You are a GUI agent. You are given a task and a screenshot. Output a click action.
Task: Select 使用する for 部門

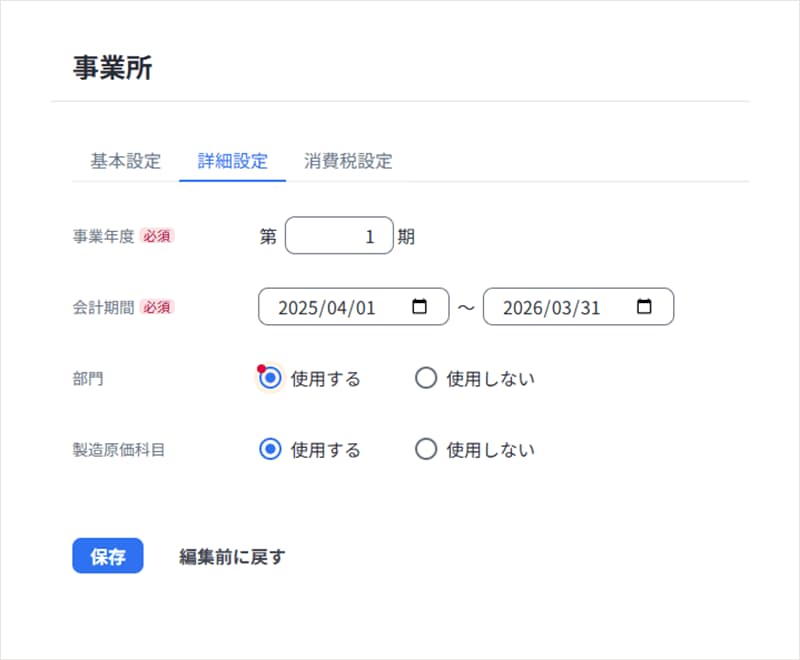click(x=269, y=379)
